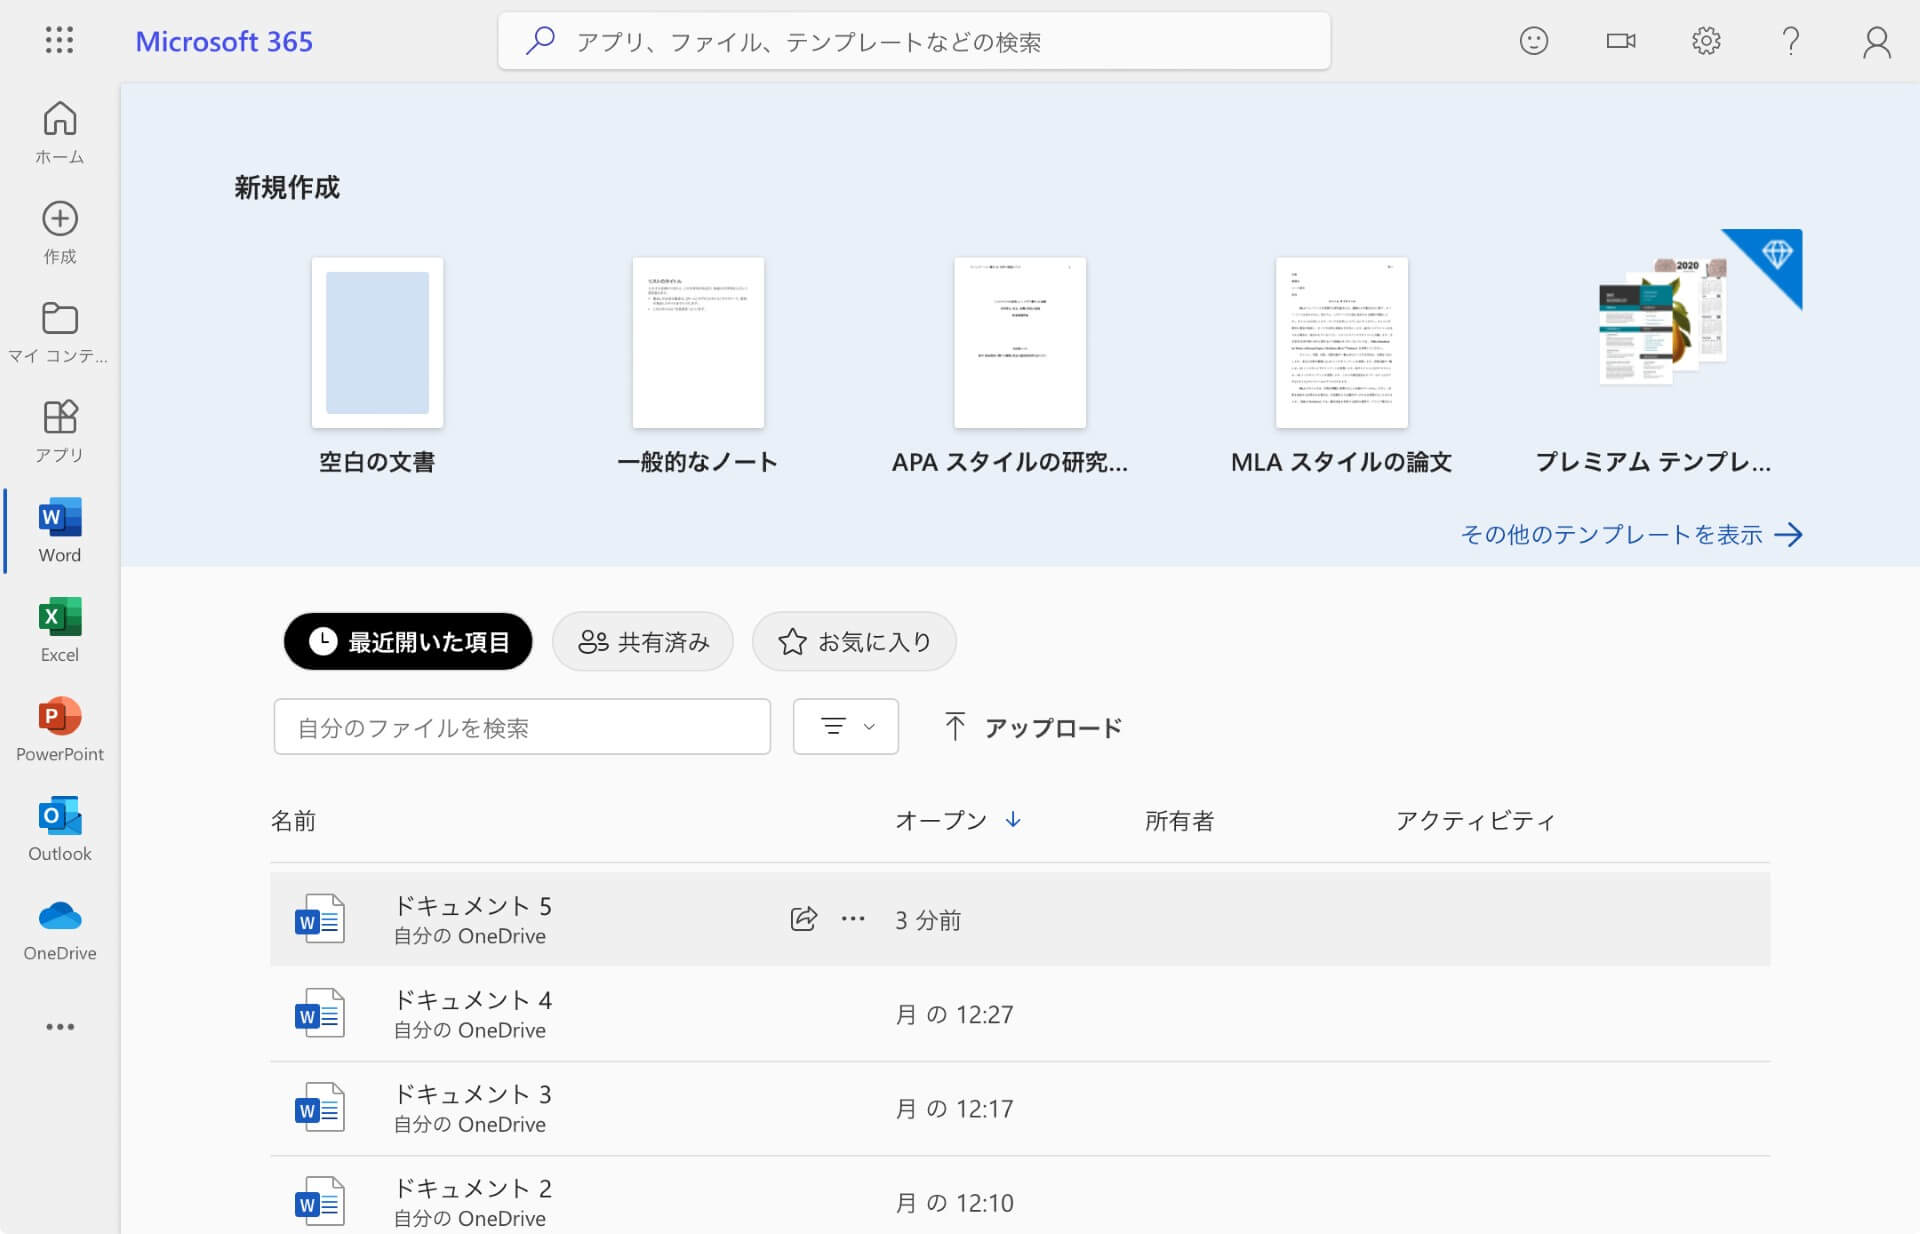The image size is (1920, 1234).
Task: Open ドキュメント 3 Word file icon
Action: click(x=320, y=1108)
